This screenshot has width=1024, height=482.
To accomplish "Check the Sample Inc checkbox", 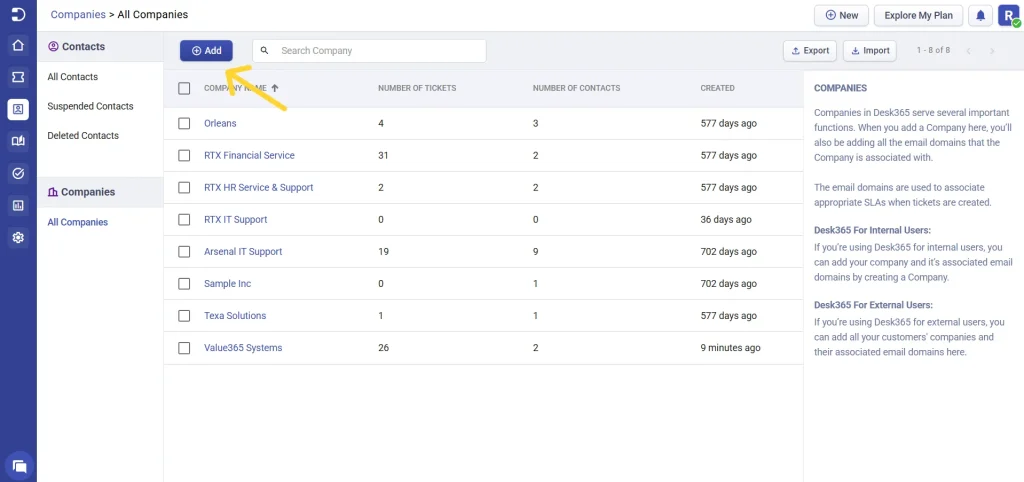I will coord(184,283).
